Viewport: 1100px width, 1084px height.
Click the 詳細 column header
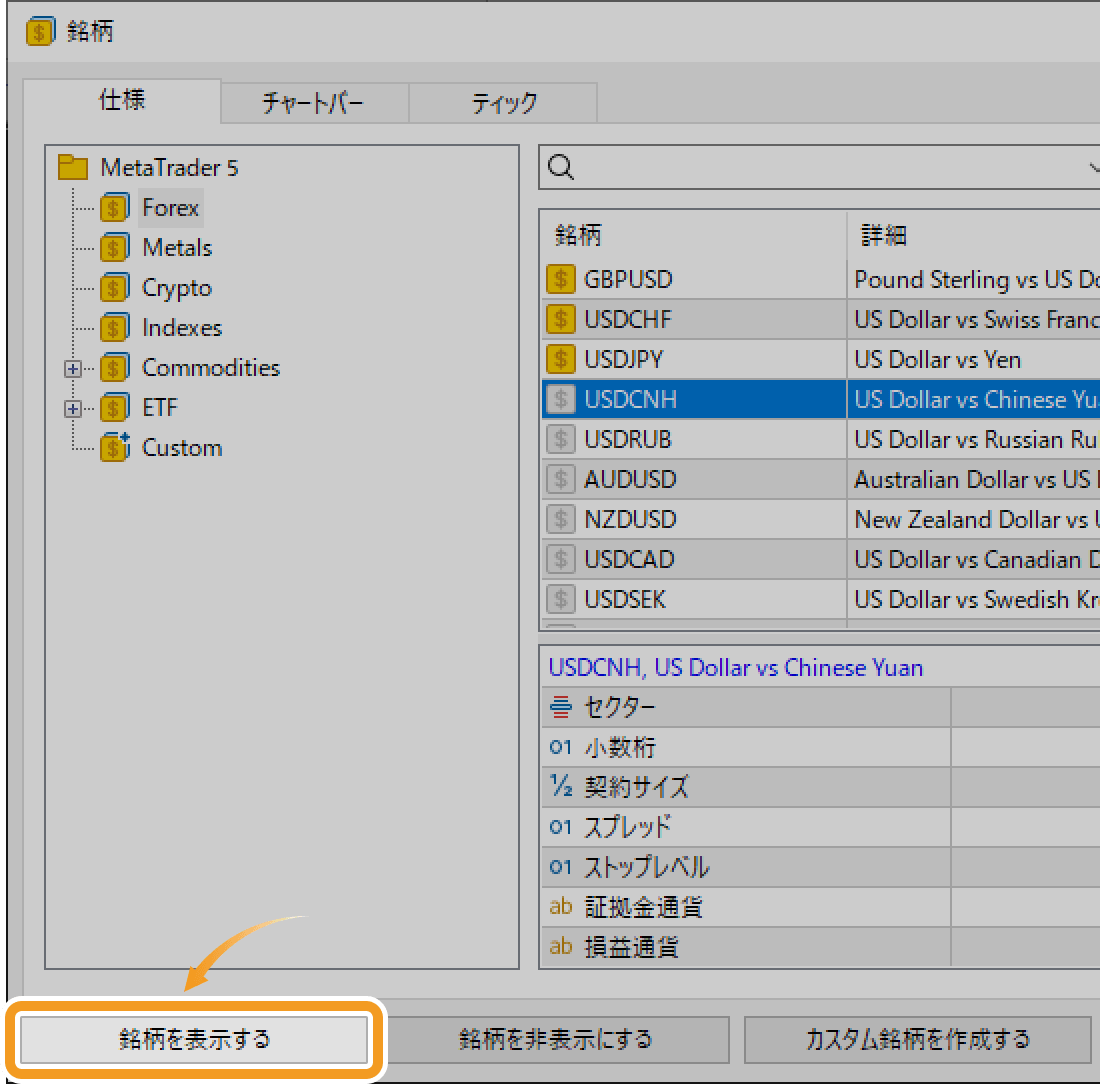(x=974, y=235)
